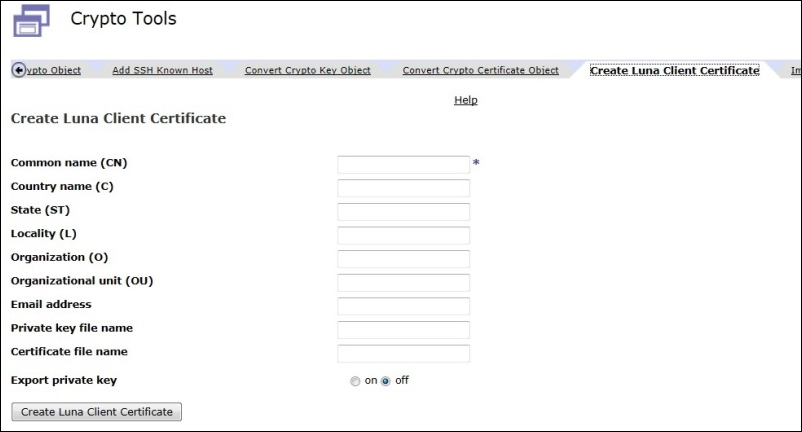Viewport: 802px width, 432px height.
Task: Open the Add SSH Known Host tab
Action: coord(162,70)
